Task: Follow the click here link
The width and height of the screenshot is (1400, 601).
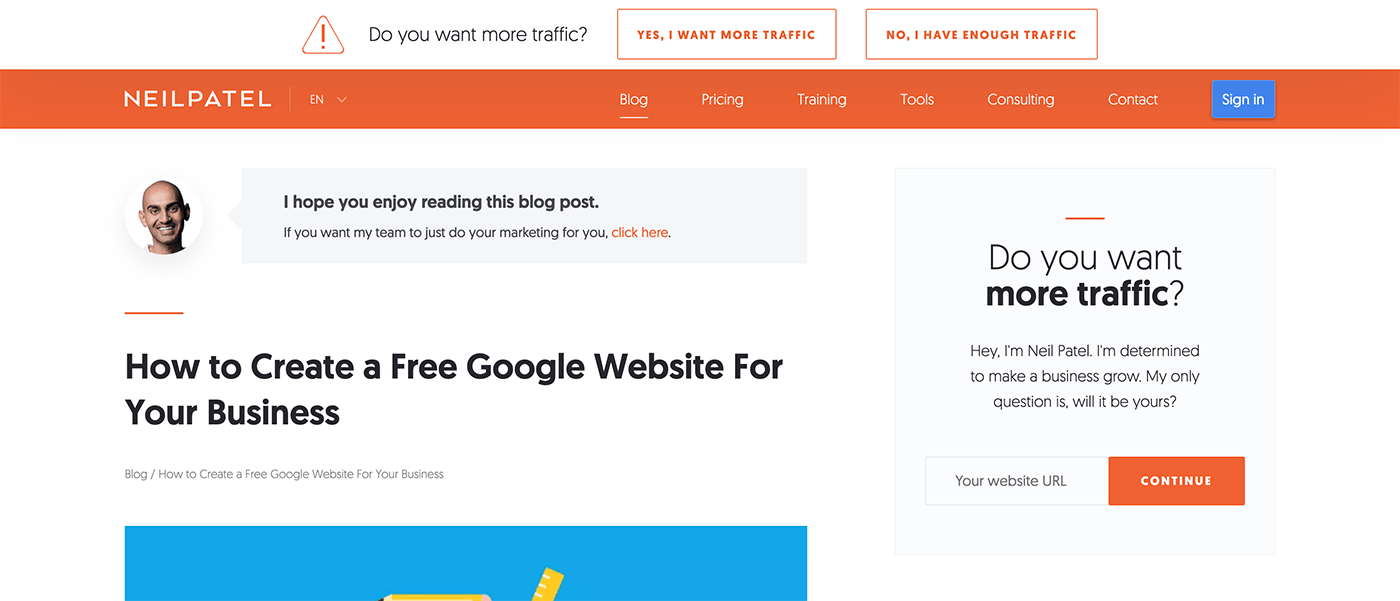Action: pyautogui.click(x=639, y=232)
